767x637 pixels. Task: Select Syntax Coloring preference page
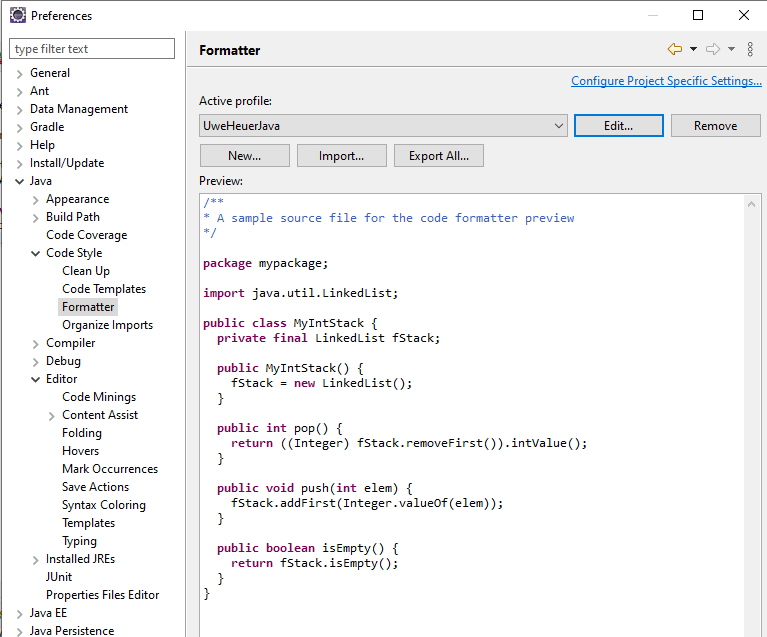click(103, 505)
